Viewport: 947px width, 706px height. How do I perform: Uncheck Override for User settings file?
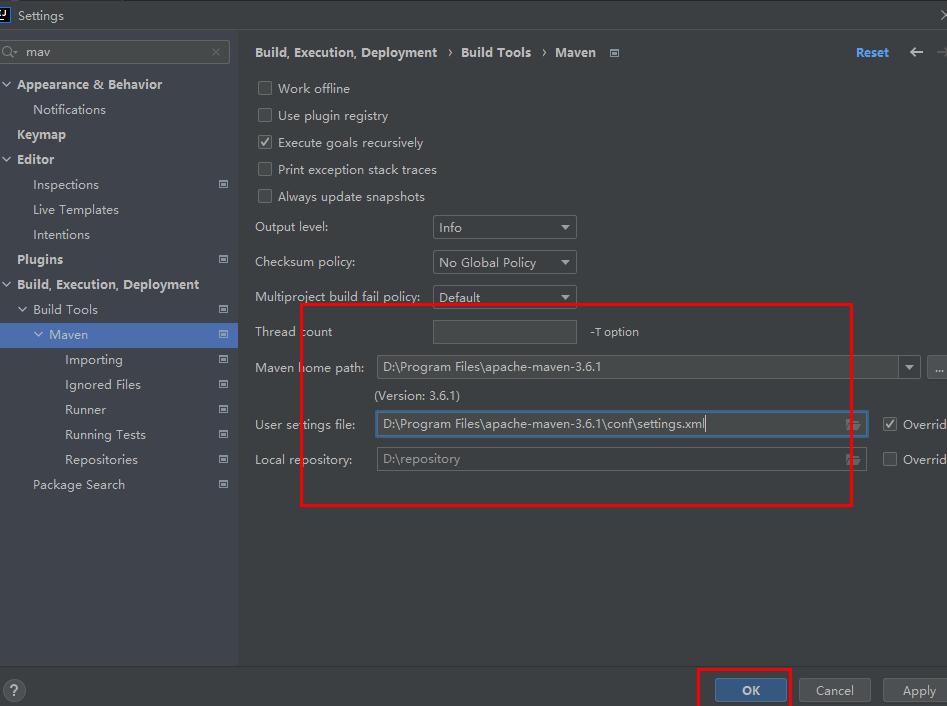(x=890, y=424)
